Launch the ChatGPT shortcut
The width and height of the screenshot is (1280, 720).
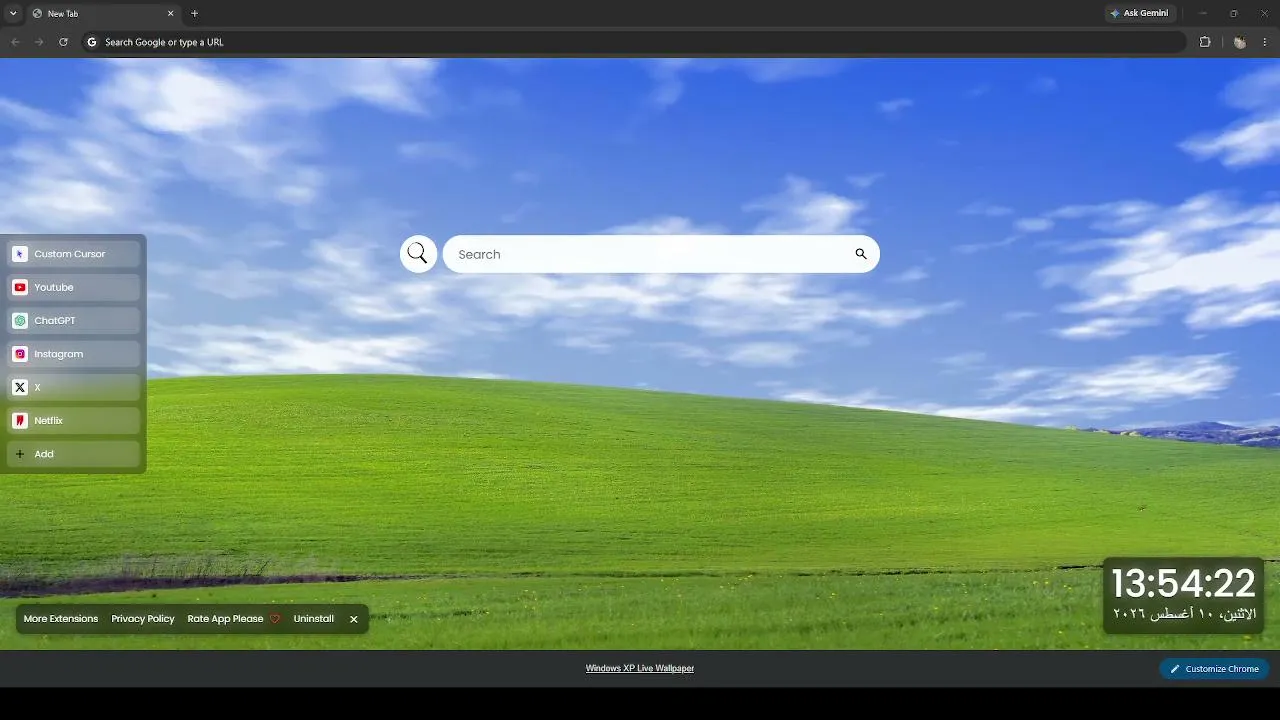point(73,321)
